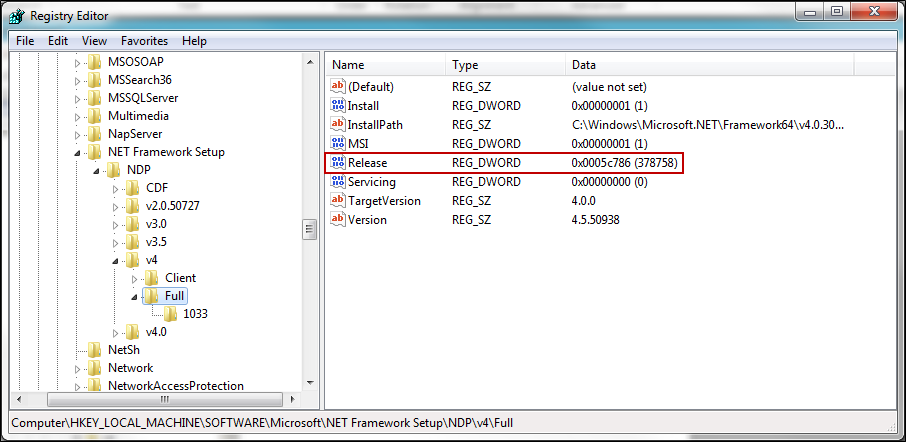Open the File menu
Screen dimensions: 906x442
[x=25, y=41]
